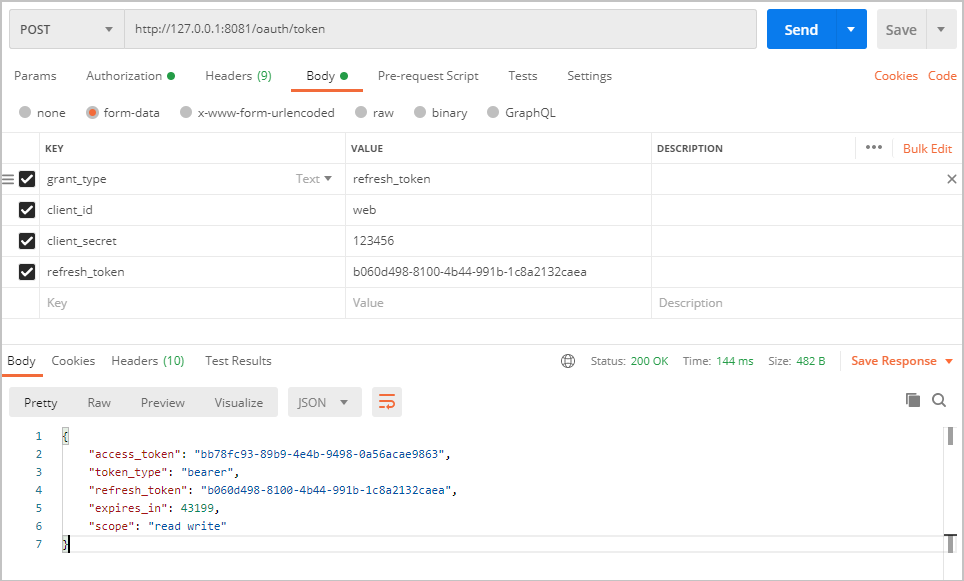Click the "read write" scope value
964x581 pixels.
(x=187, y=526)
